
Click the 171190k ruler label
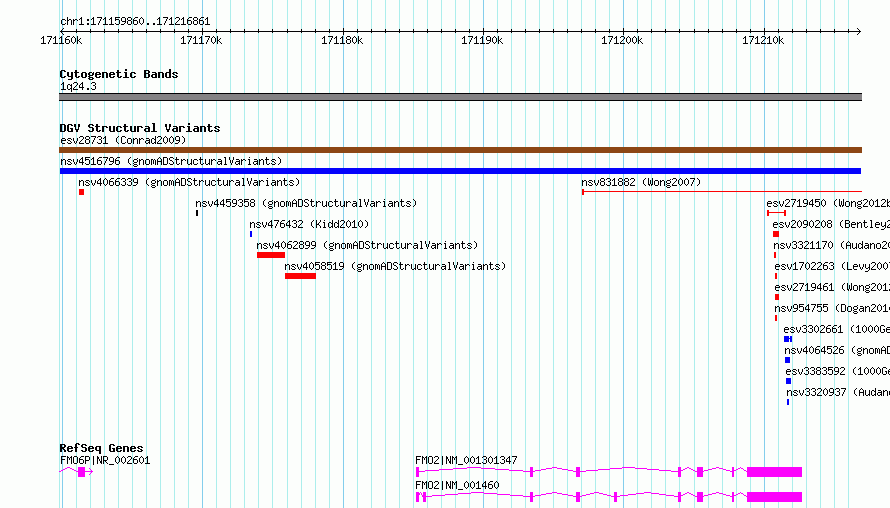482,41
